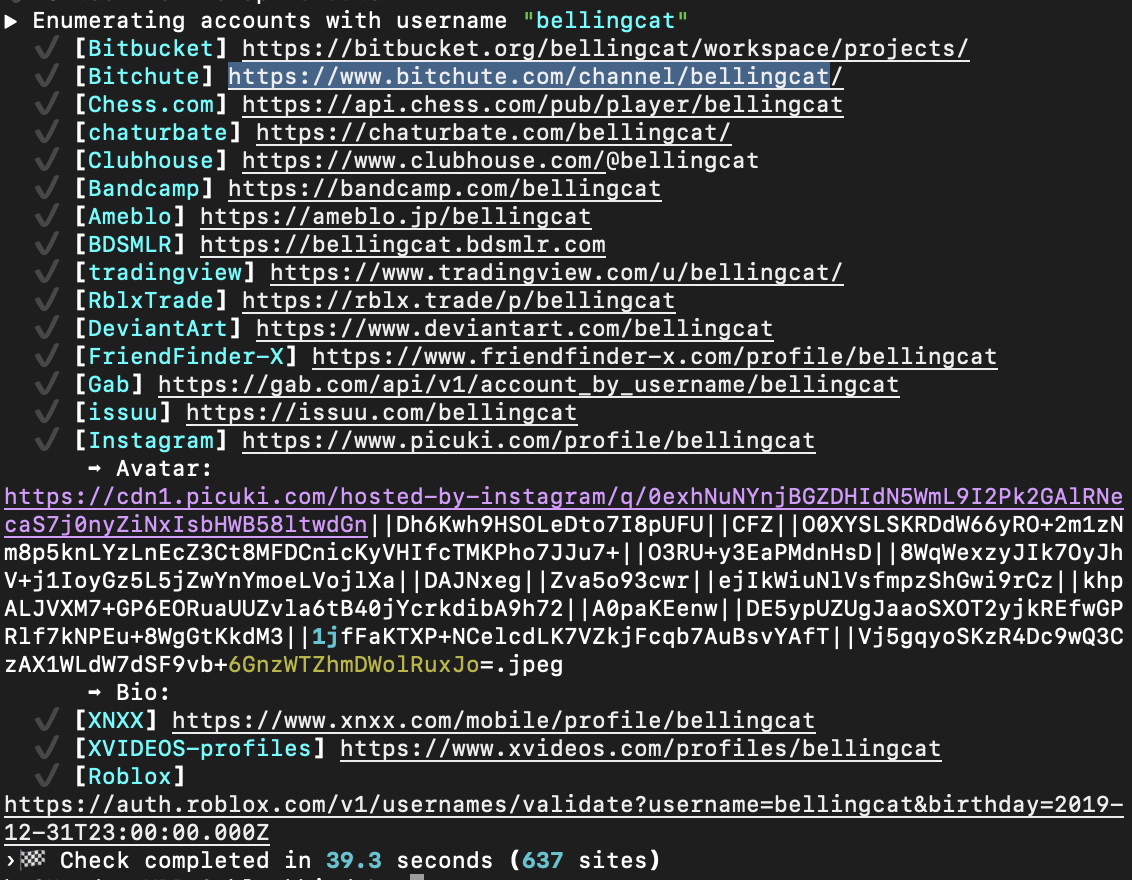
Task: Open the xnxx.com mobile profile URL
Action: [493, 720]
